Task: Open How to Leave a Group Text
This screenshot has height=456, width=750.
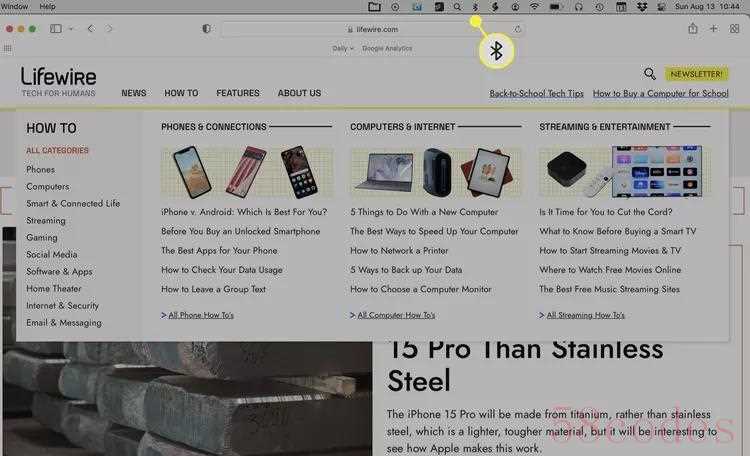Action: point(213,289)
